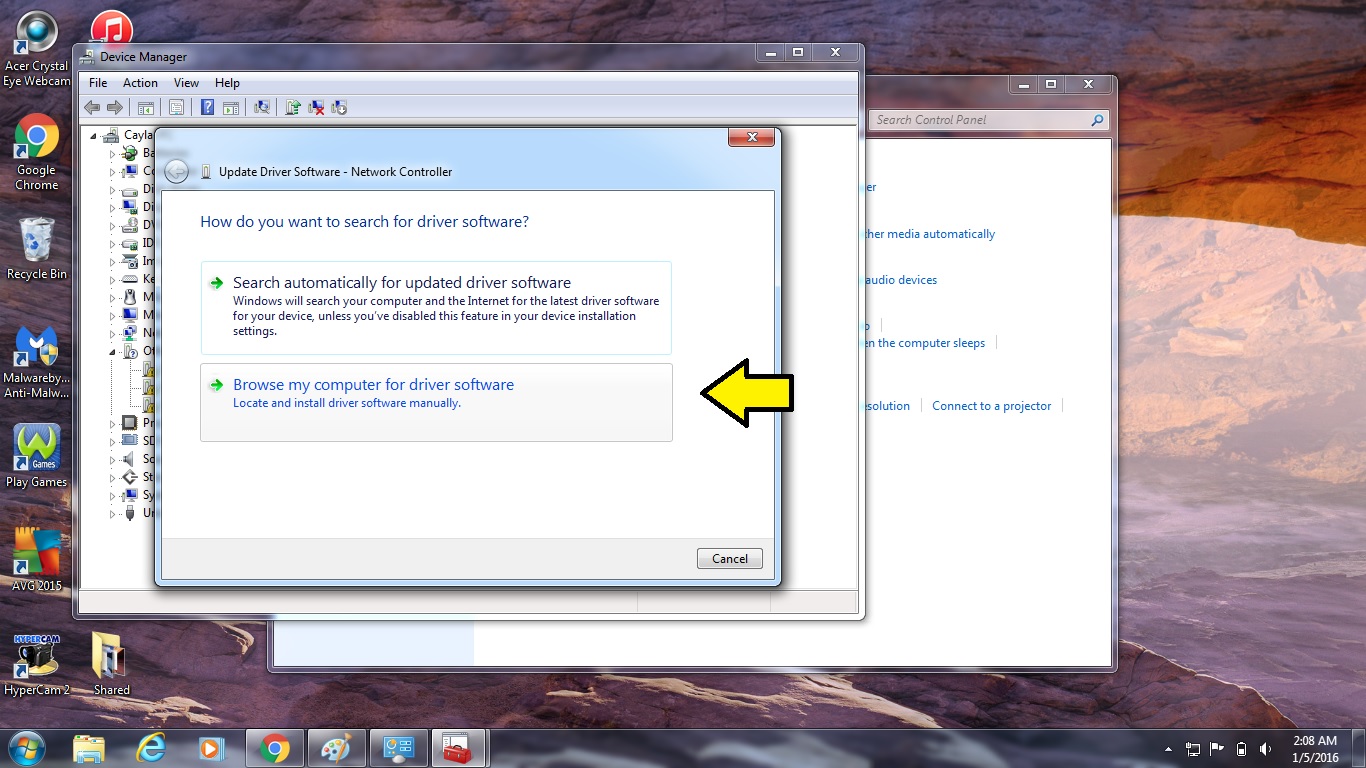Image resolution: width=1366 pixels, height=768 pixels.
Task: Select the Recycle Bin desktop icon
Action: coord(37,249)
